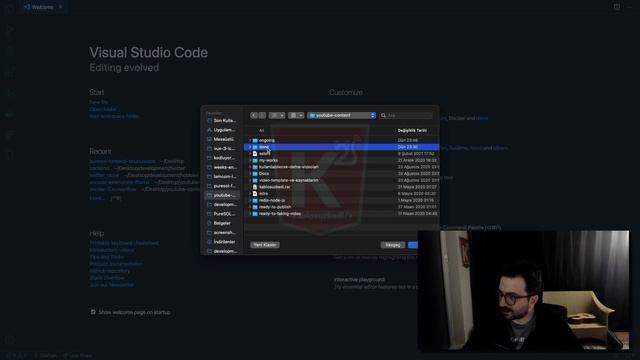Open Belgeler in dialog sidebar
Viewport: 640px width, 360px height.
(222, 223)
